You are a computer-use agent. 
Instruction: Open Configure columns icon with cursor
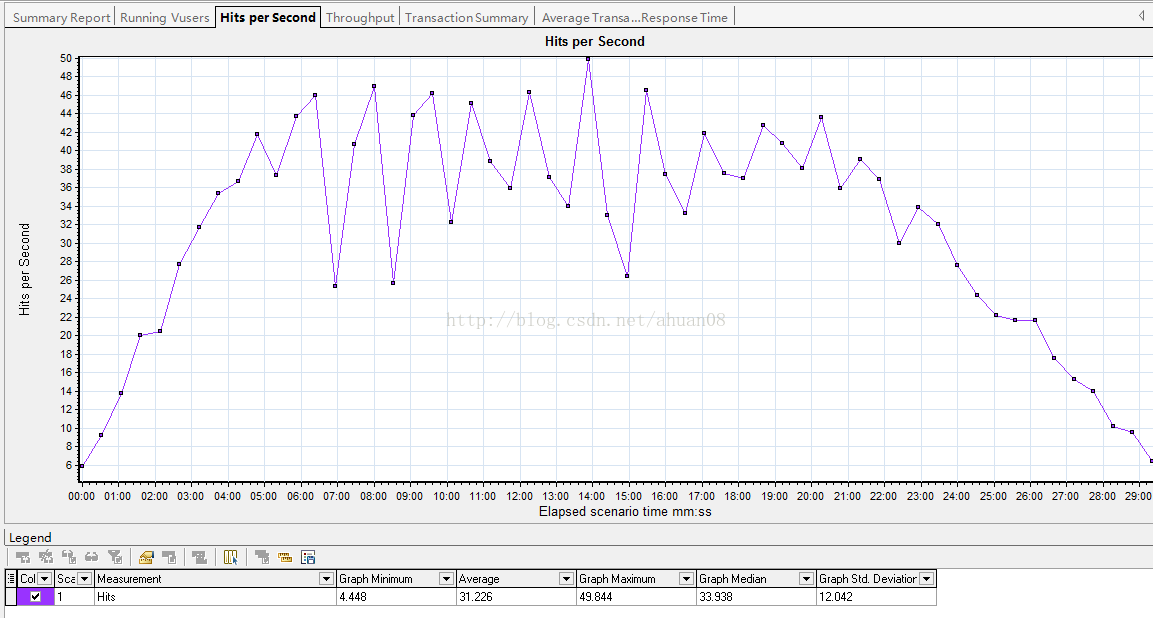click(x=231, y=557)
